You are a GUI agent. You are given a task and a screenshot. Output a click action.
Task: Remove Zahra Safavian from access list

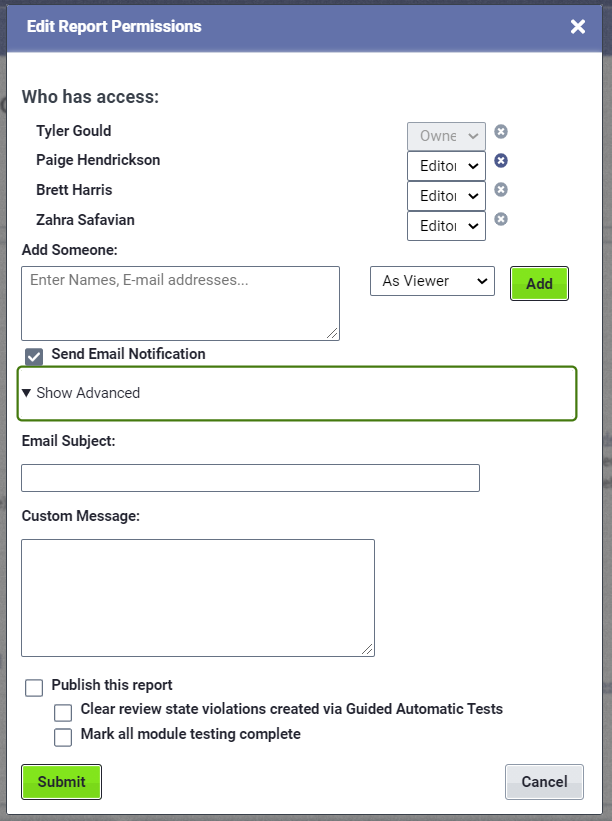coord(500,220)
